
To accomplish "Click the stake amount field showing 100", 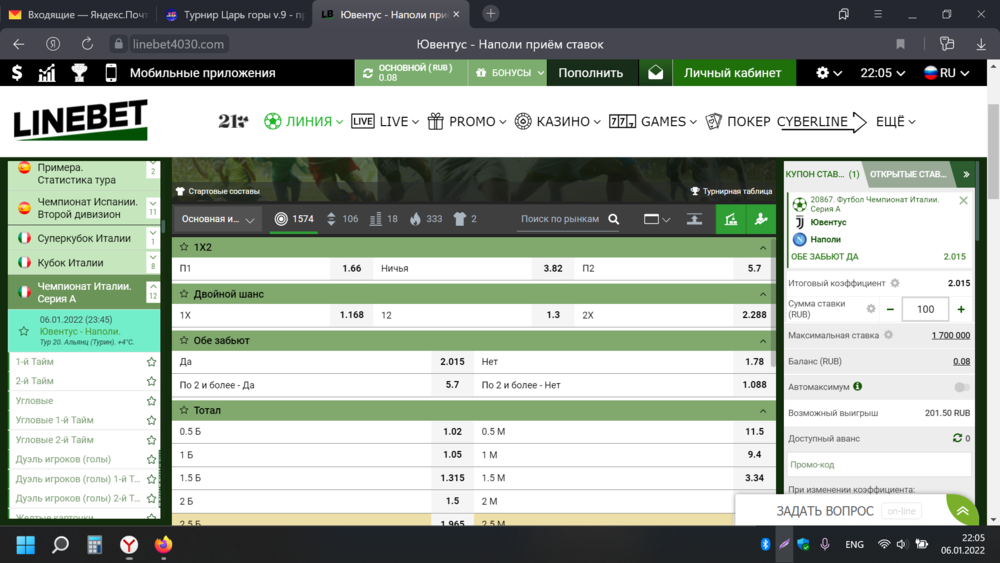I will coord(925,309).
